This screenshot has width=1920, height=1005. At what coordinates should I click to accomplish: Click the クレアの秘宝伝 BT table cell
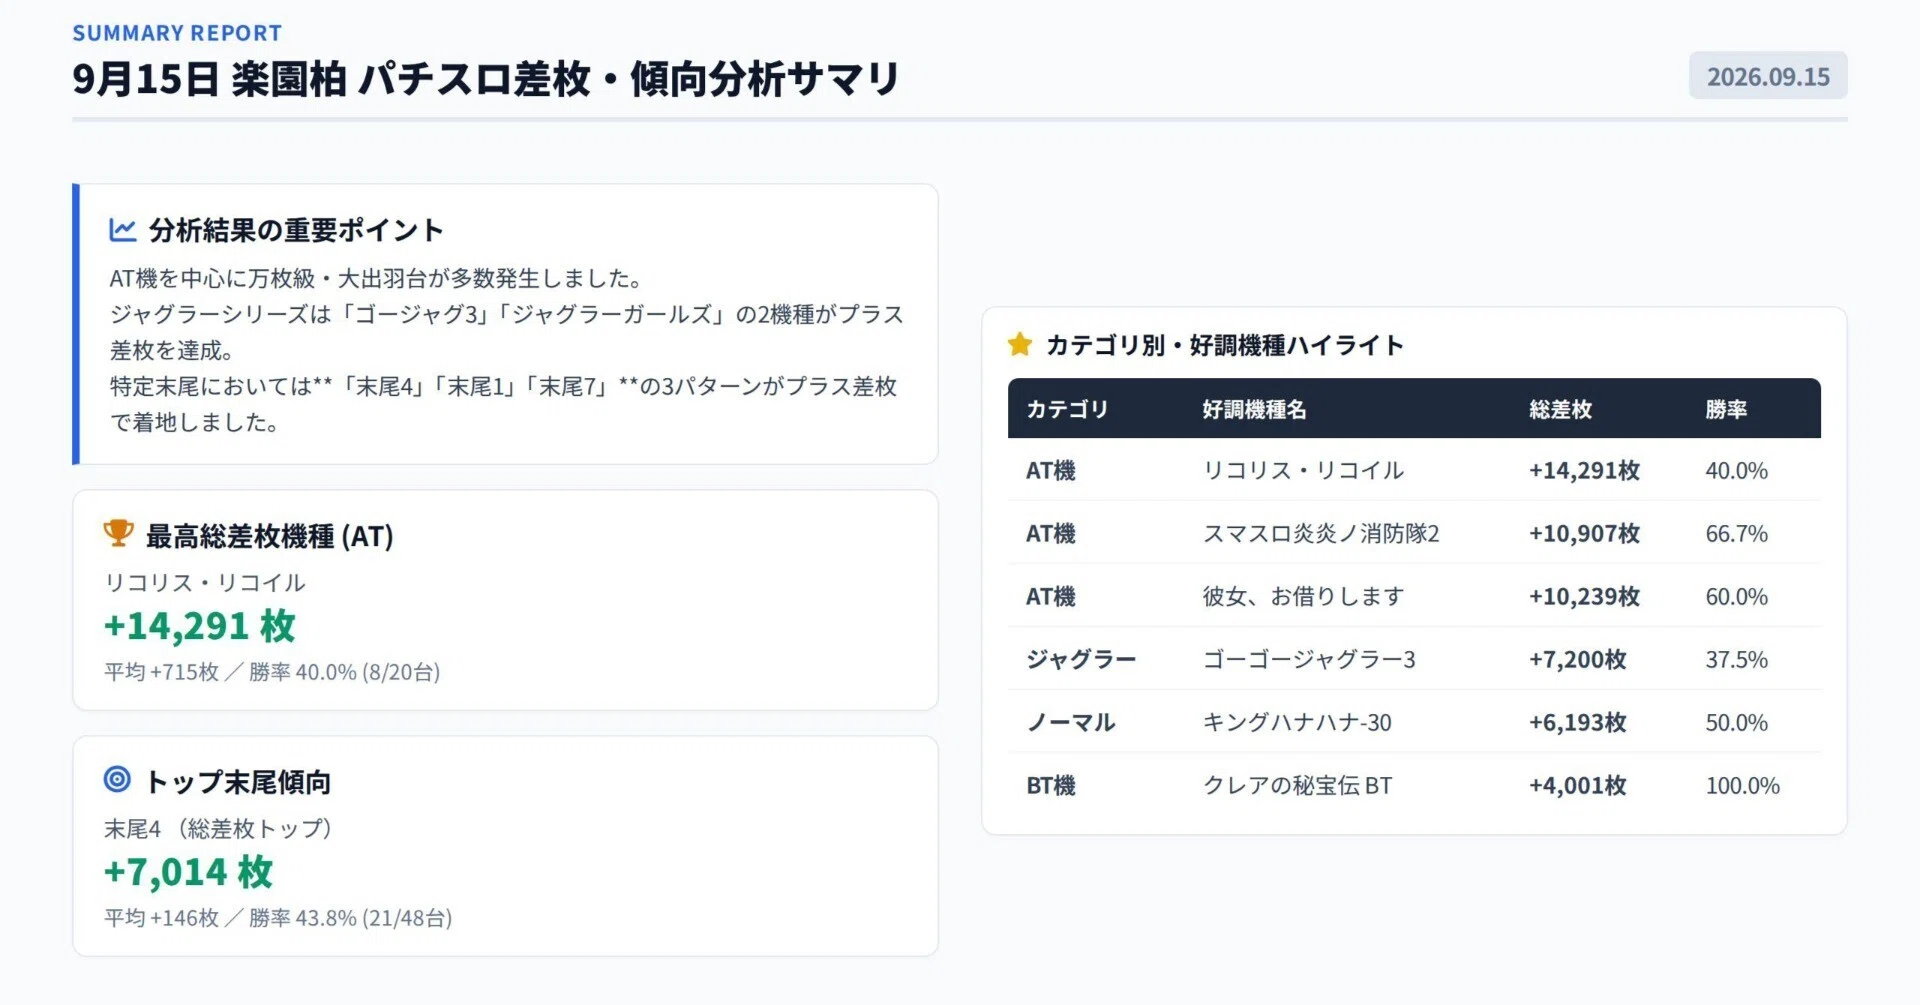[1297, 785]
